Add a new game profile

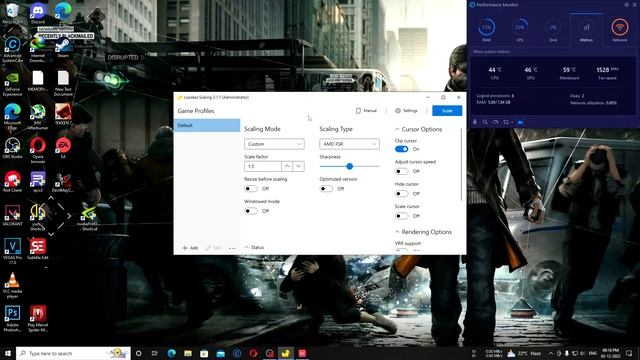click(190, 248)
